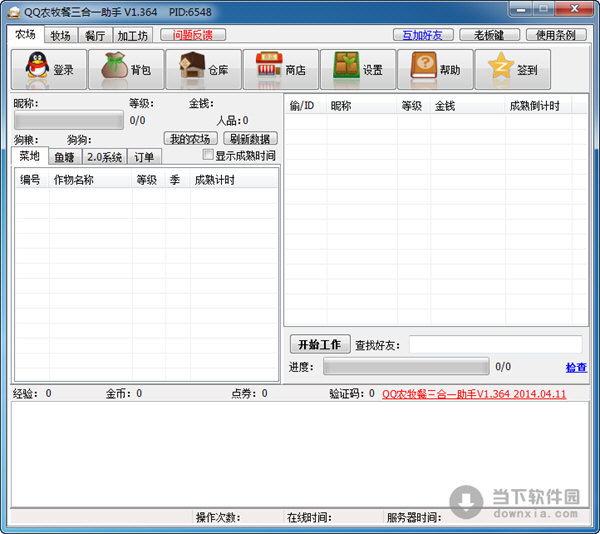
Task: Switch to the 餐厅 tab
Action: coord(95,36)
